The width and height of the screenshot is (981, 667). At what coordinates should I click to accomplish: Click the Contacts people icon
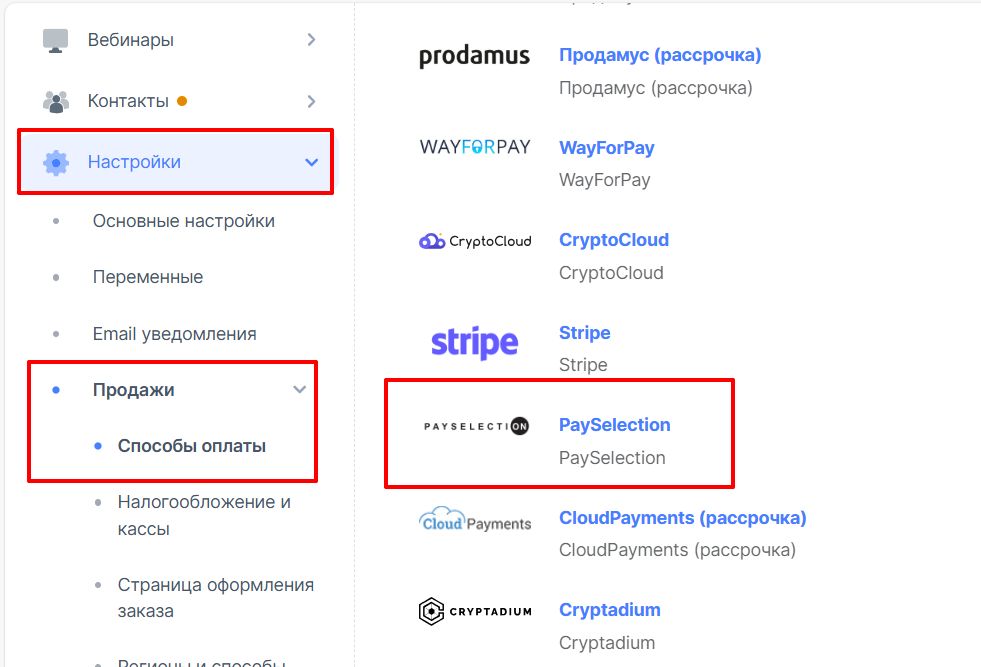pos(56,101)
